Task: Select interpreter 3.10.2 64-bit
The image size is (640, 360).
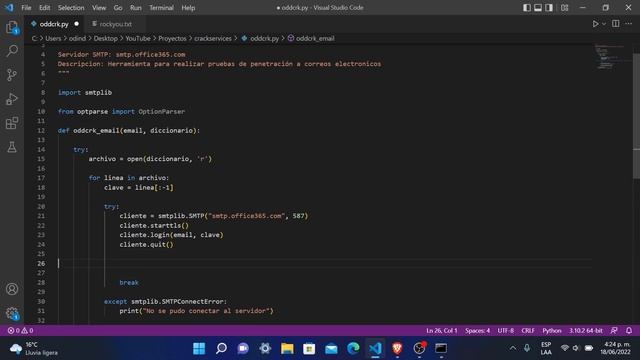Action: coord(586,331)
